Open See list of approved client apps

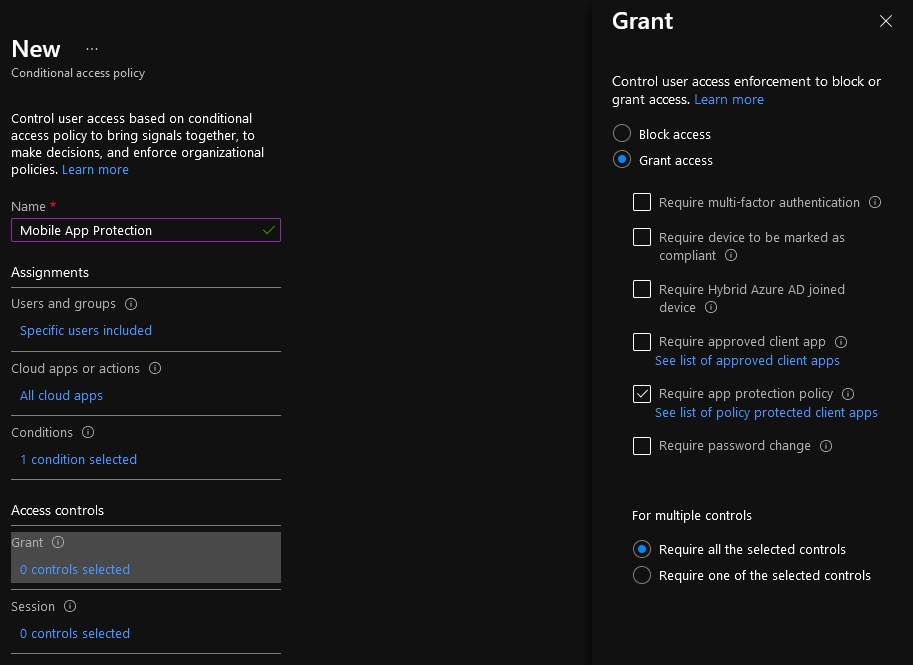[747, 361]
